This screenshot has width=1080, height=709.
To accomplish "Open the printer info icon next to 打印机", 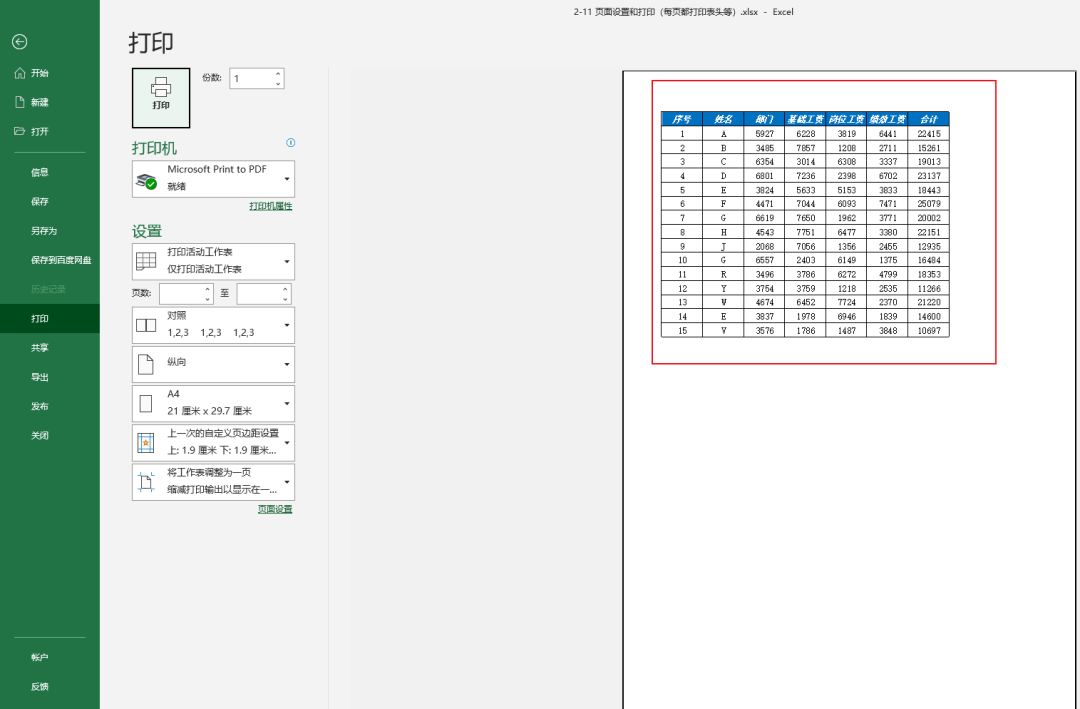I will 291,143.
